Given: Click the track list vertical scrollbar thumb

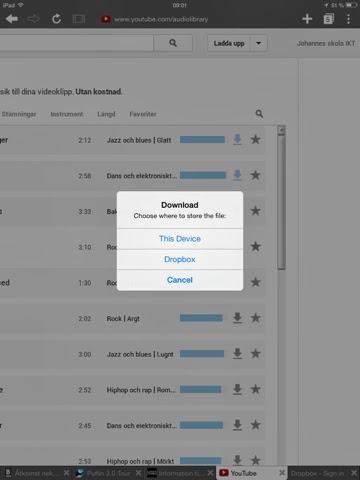Looking at the screenshot, I should 282,202.
